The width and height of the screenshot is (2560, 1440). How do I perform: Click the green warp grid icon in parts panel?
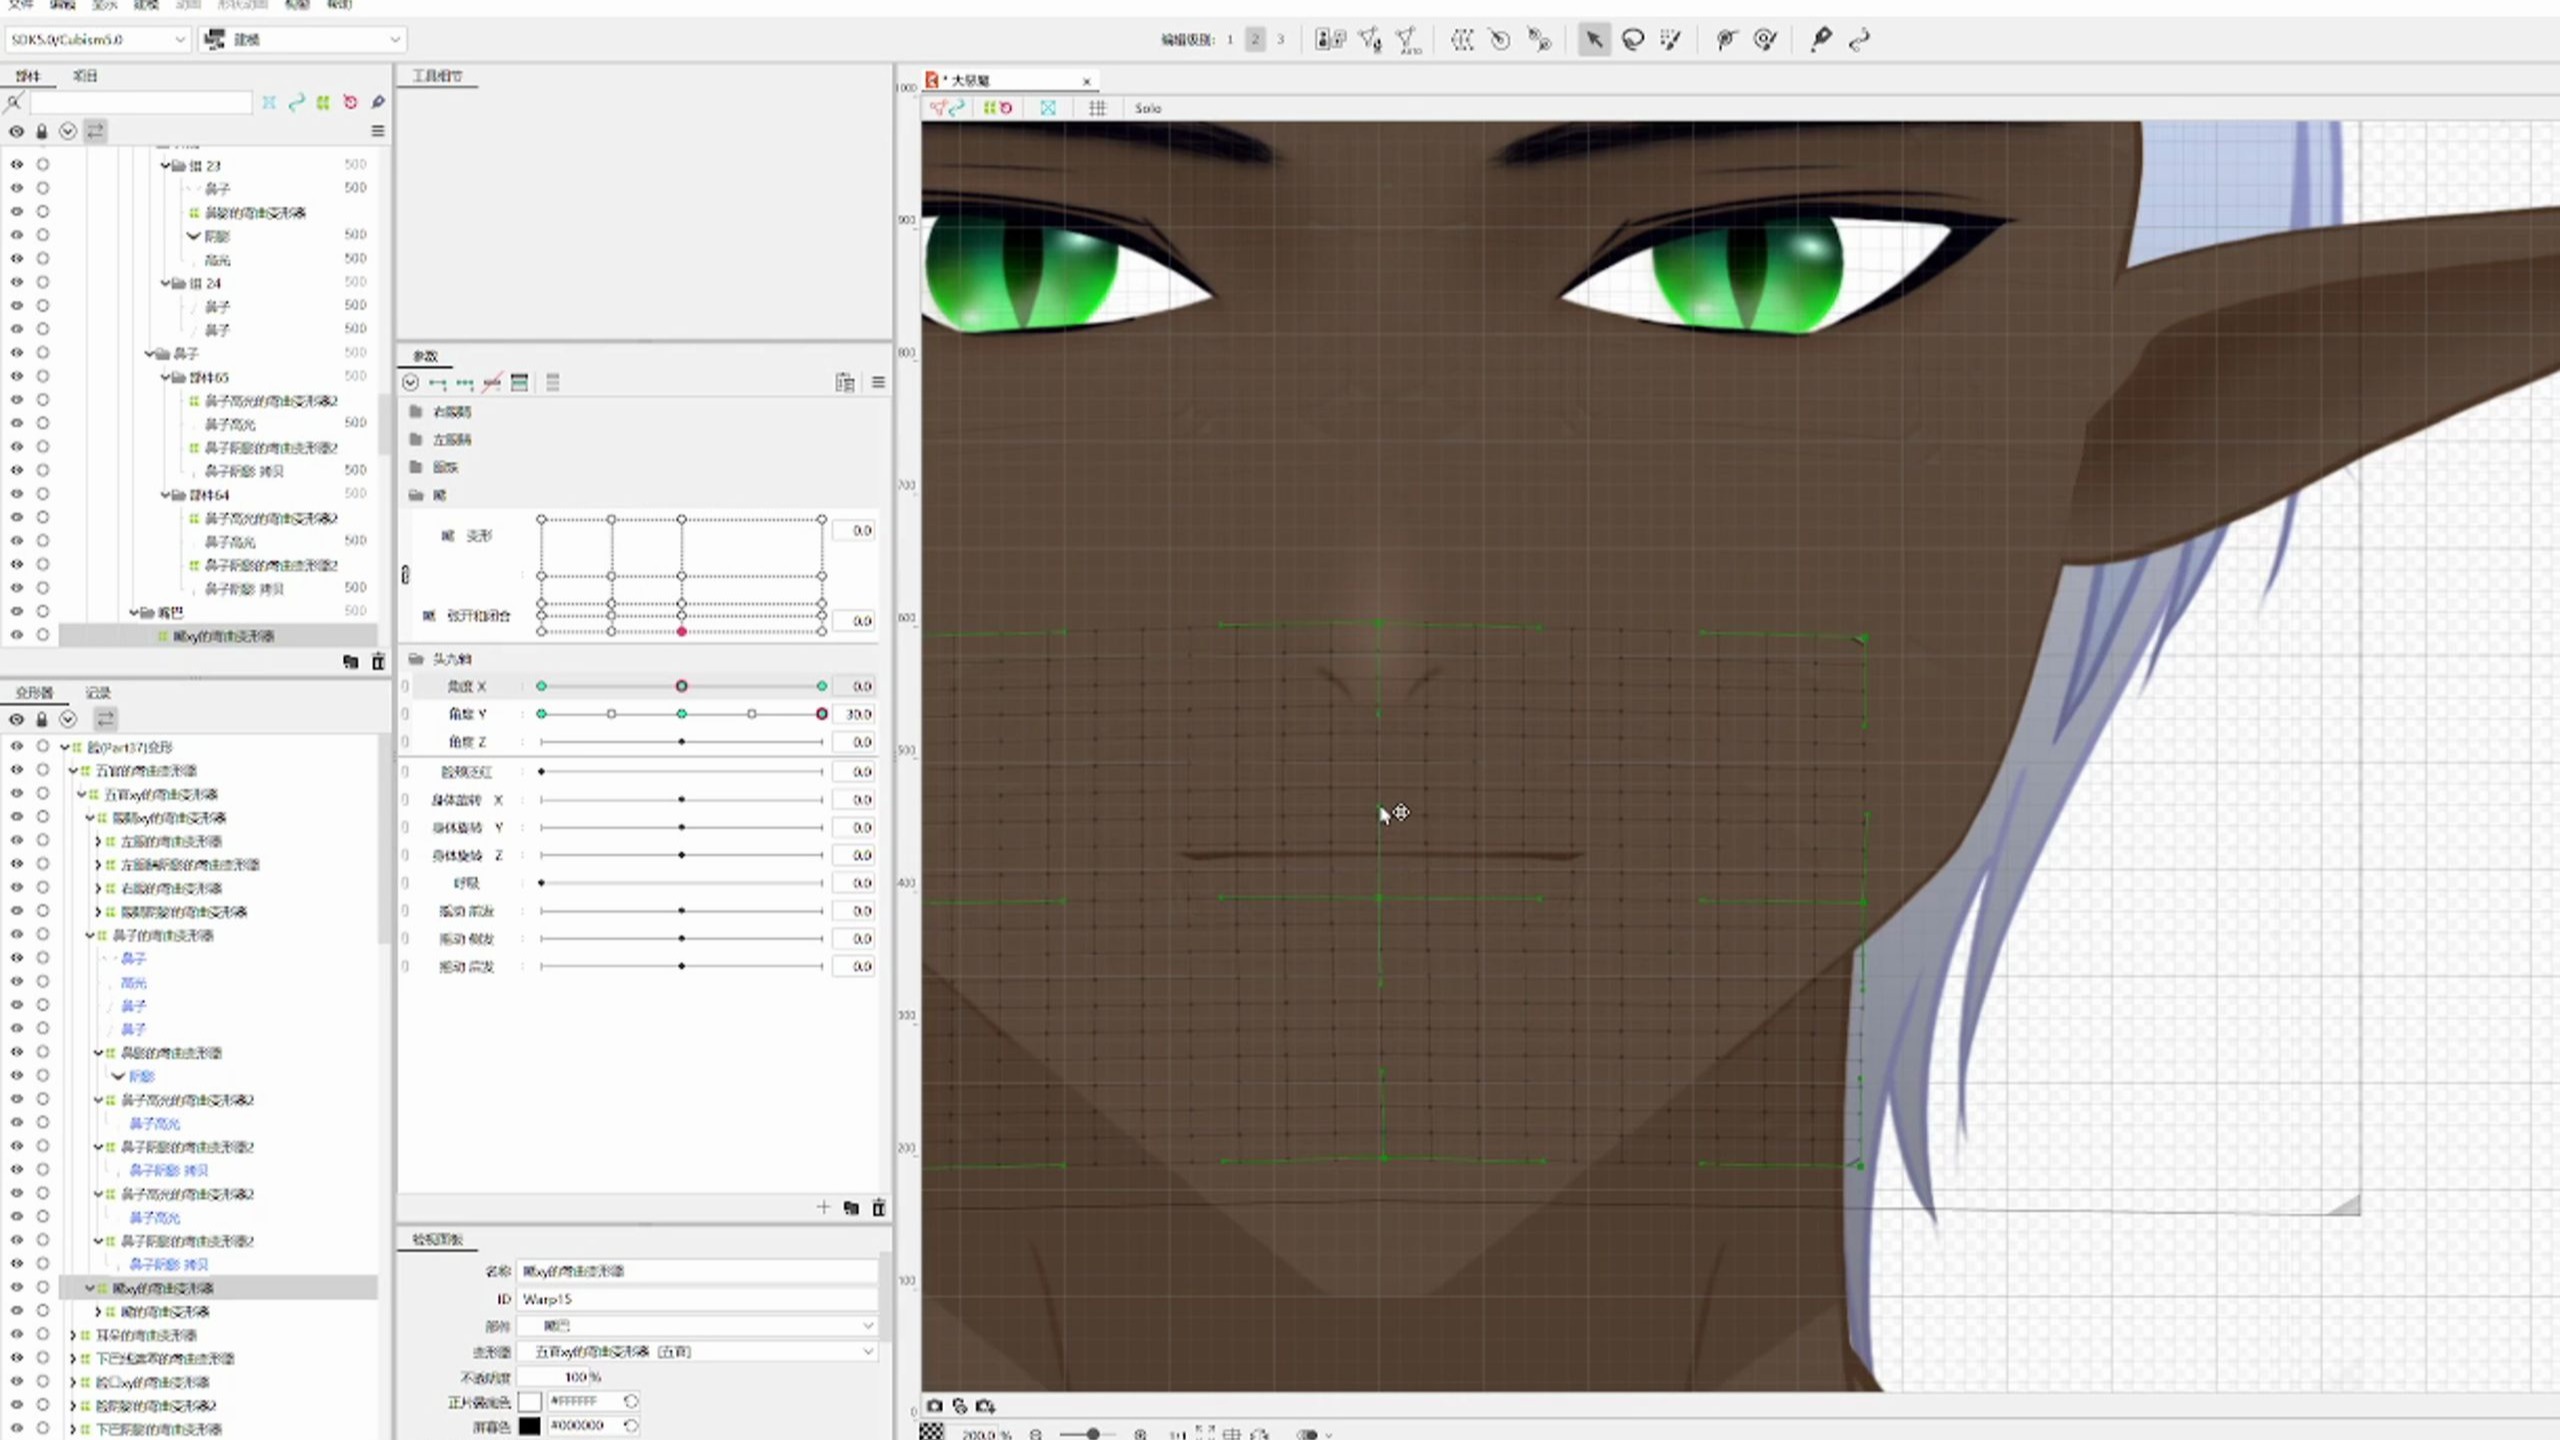click(x=323, y=102)
